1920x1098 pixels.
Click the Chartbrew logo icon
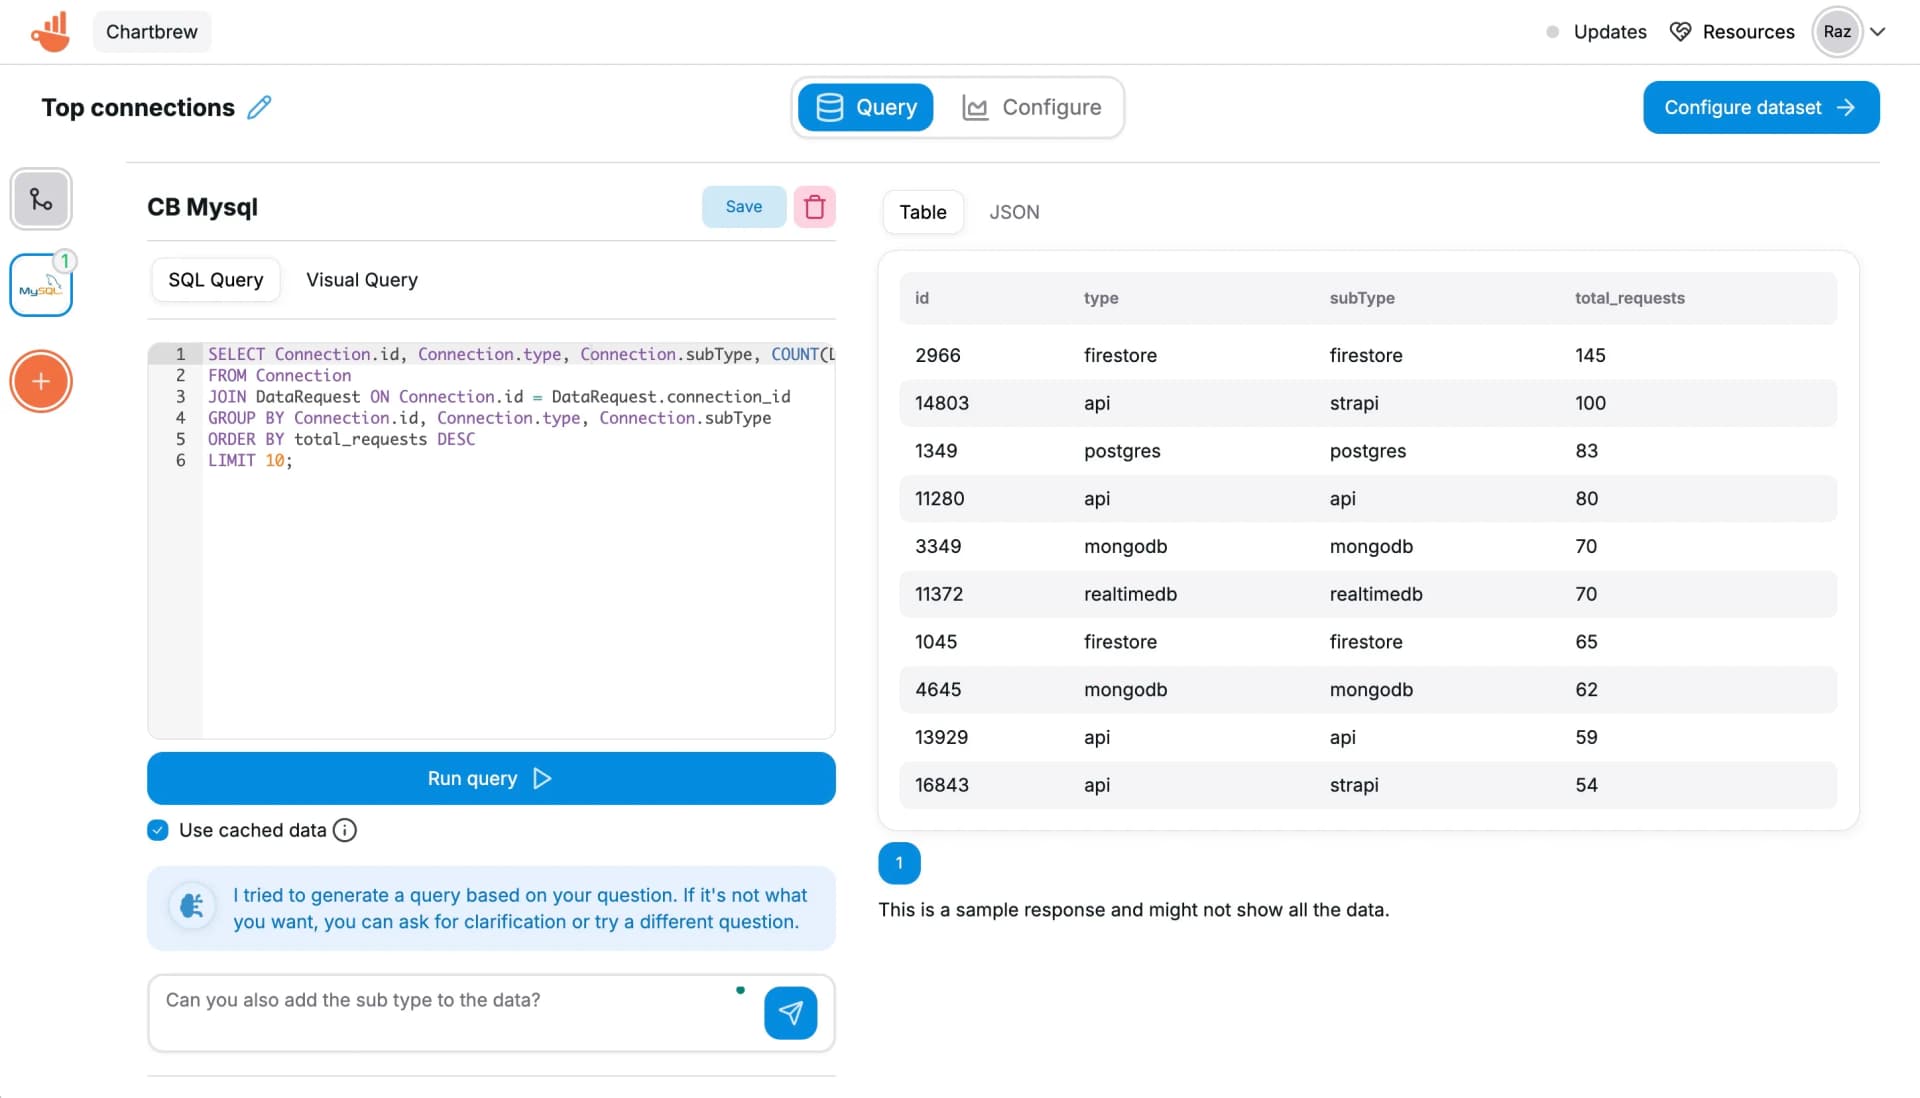click(x=50, y=31)
